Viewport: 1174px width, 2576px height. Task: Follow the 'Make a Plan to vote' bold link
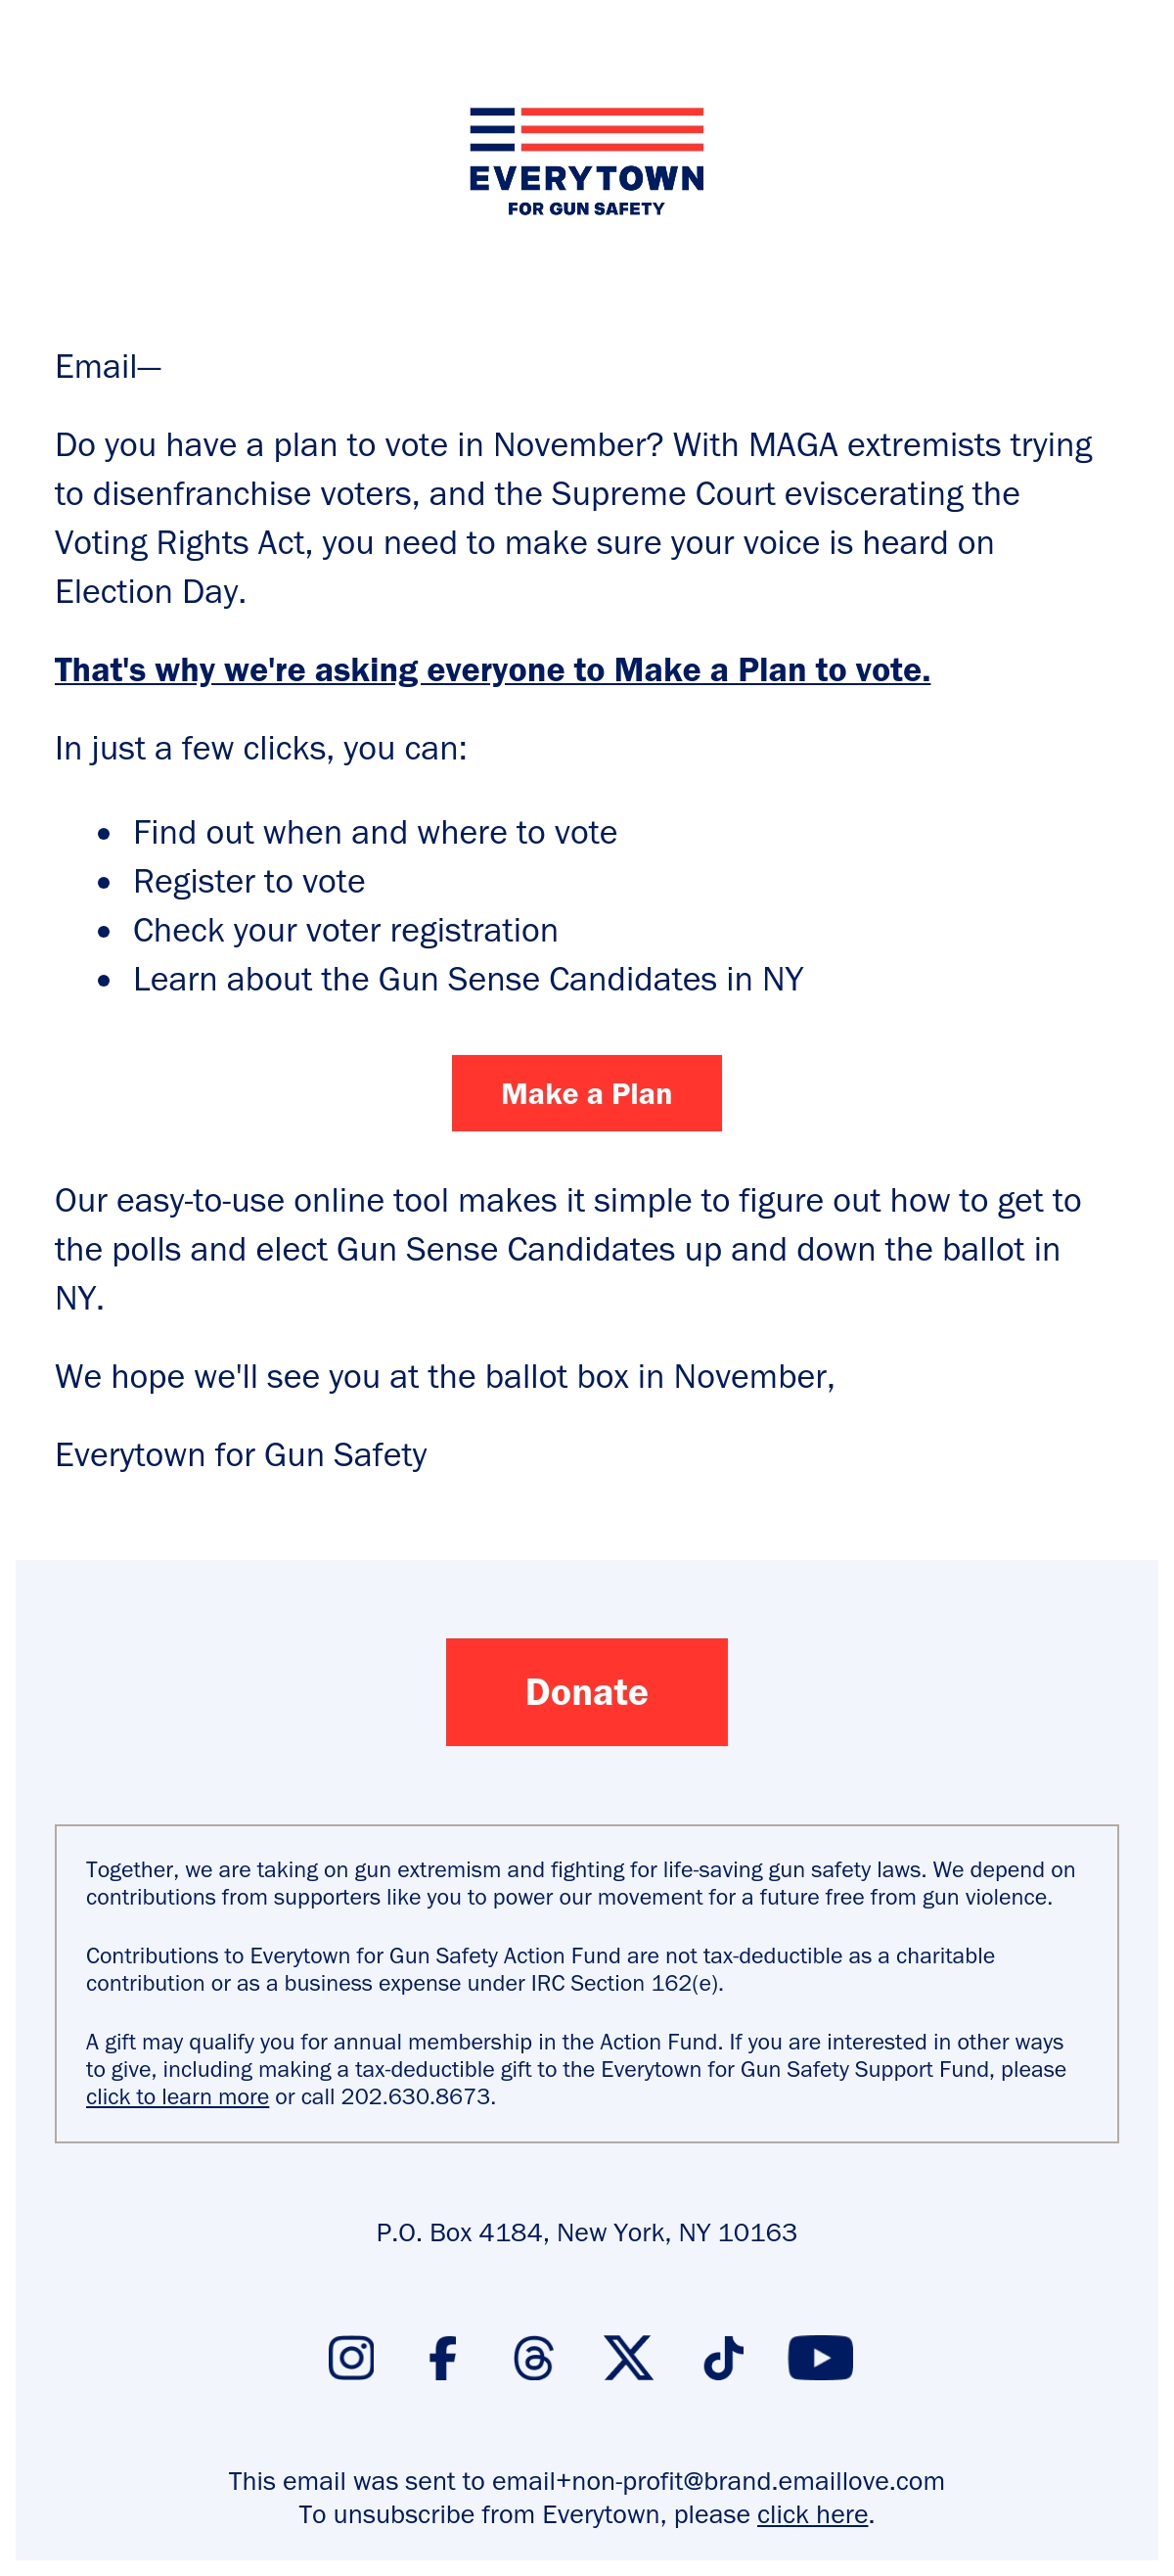tap(492, 669)
